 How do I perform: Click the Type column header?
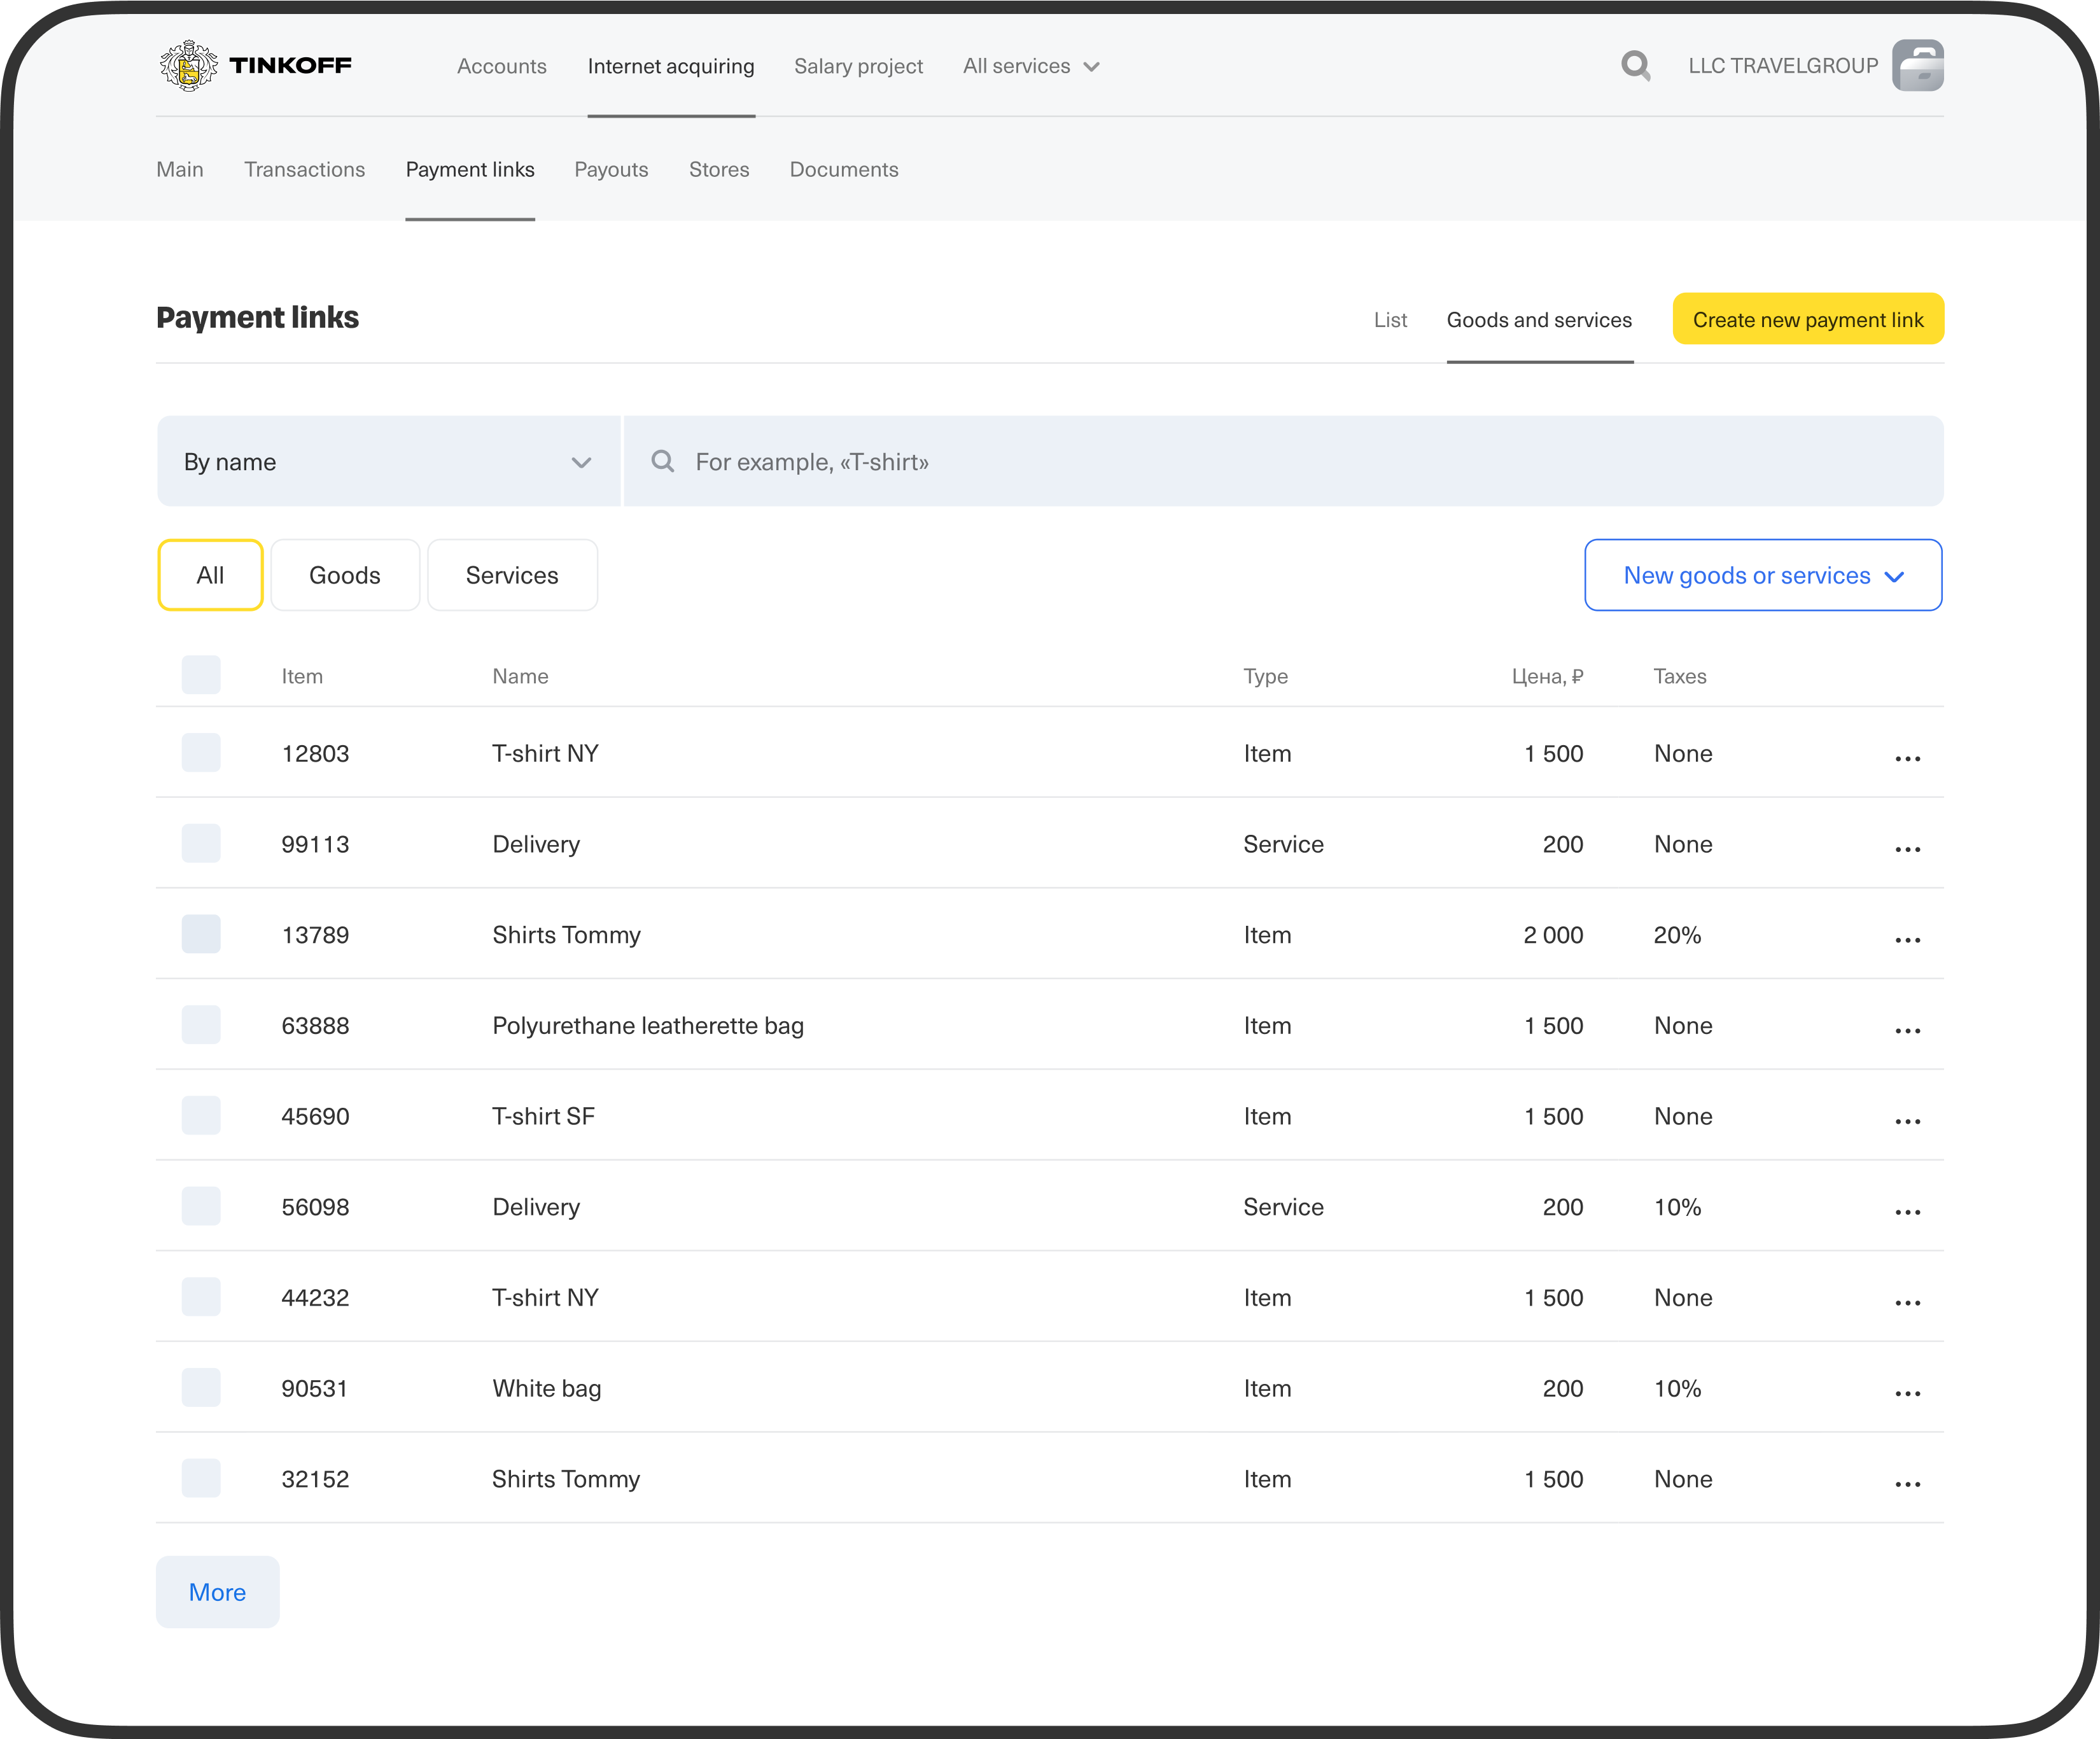click(x=1265, y=676)
